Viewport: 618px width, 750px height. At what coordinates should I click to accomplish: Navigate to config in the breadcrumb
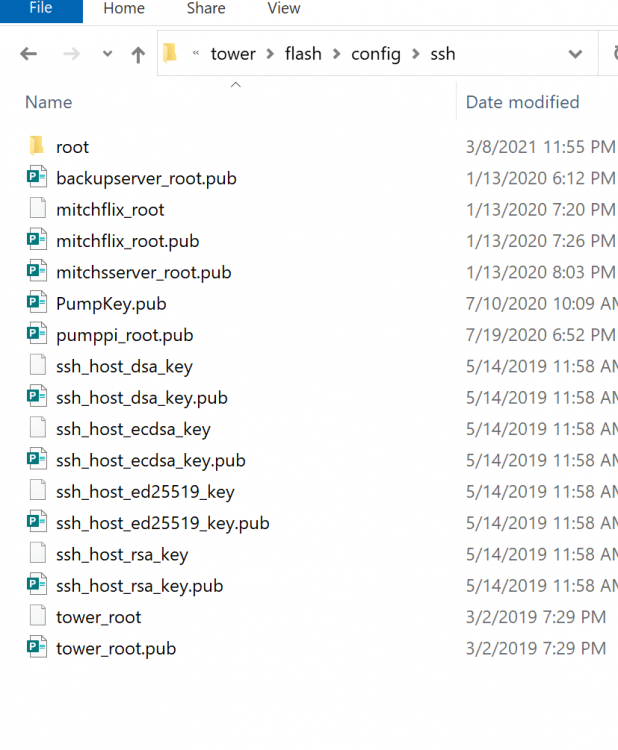pos(376,55)
